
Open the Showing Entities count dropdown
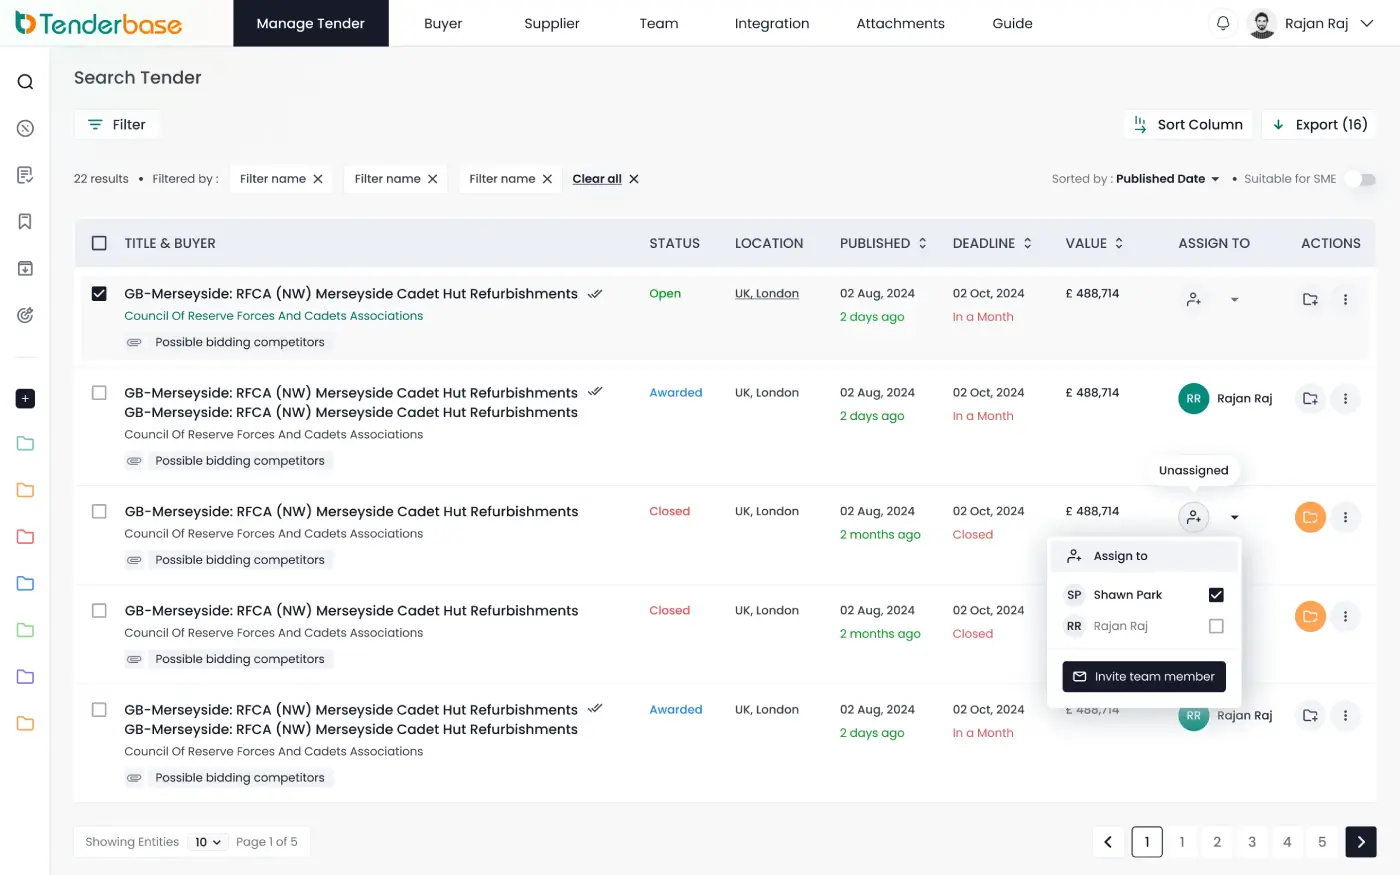click(x=208, y=842)
